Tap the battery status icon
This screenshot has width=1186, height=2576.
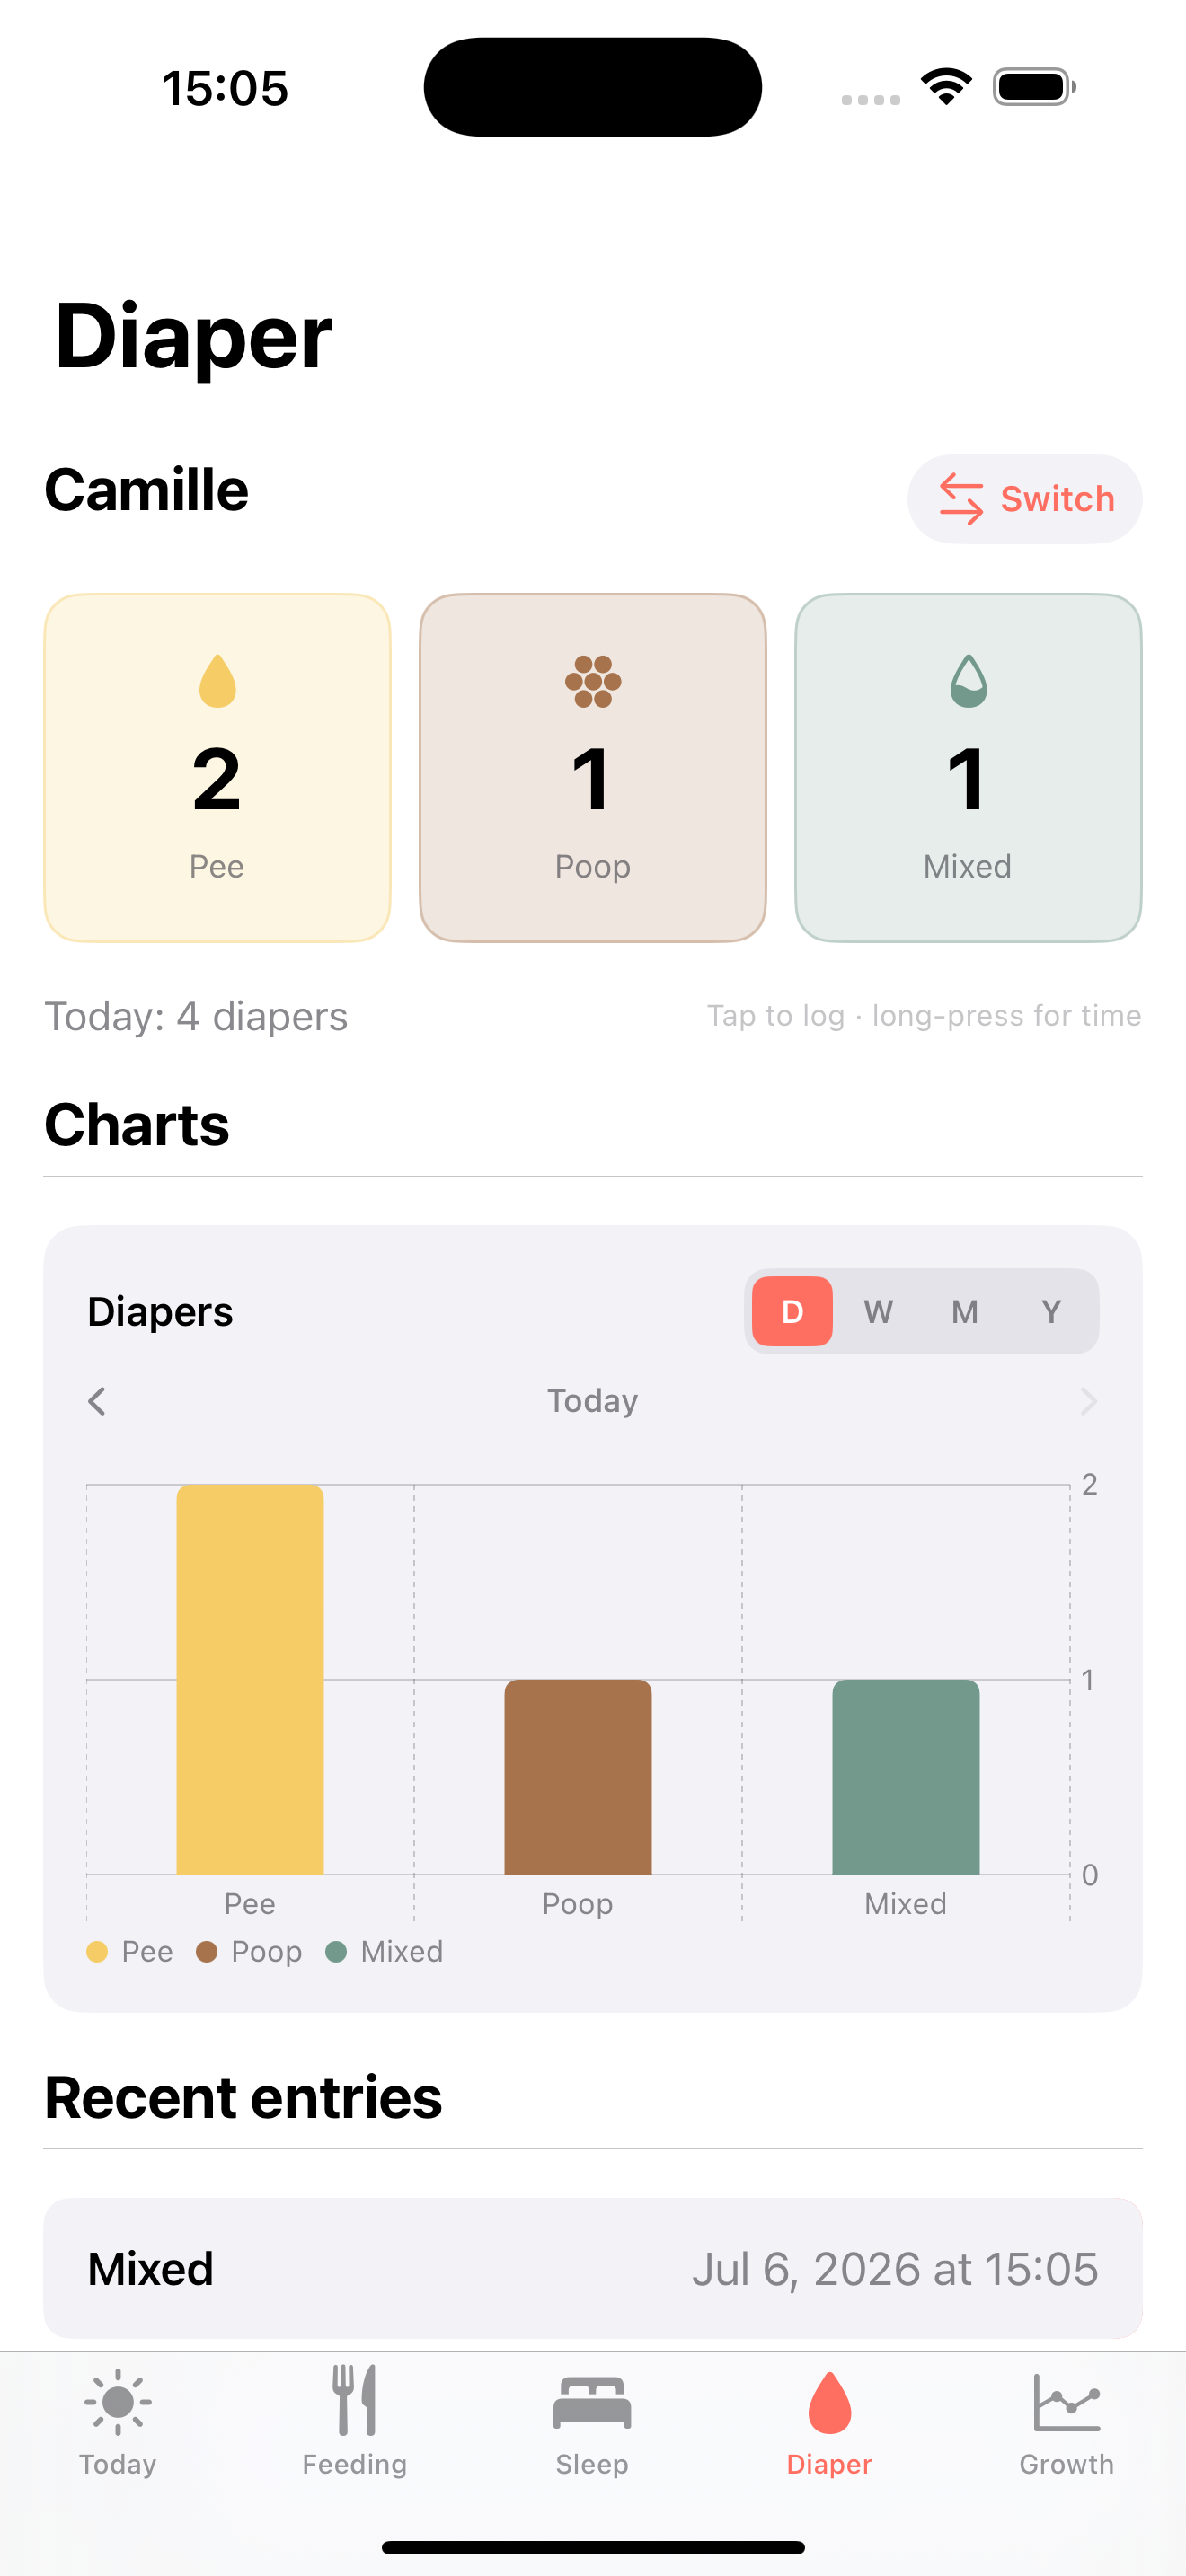coord(1034,87)
